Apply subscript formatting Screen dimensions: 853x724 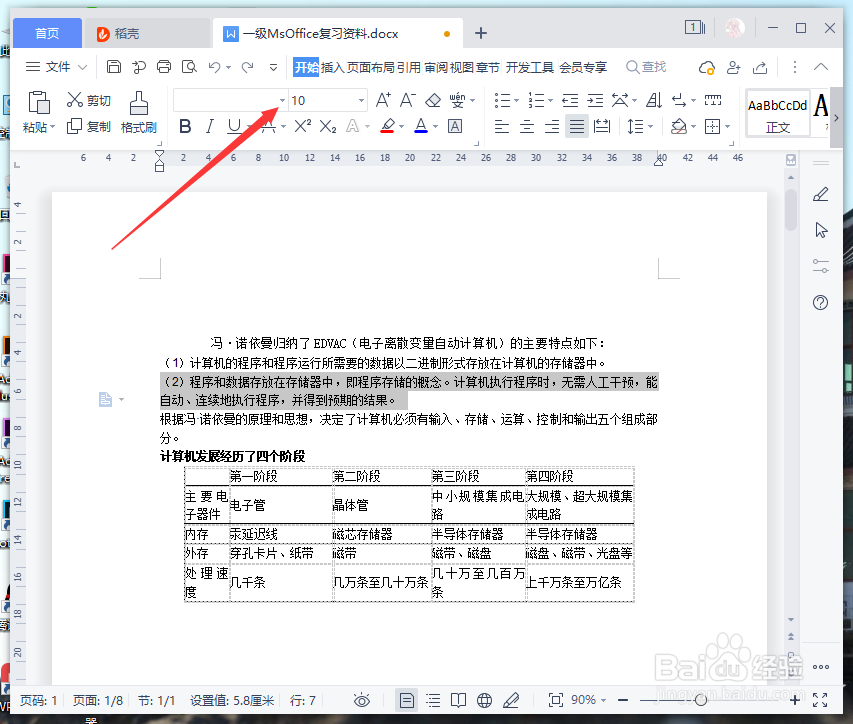coord(327,127)
